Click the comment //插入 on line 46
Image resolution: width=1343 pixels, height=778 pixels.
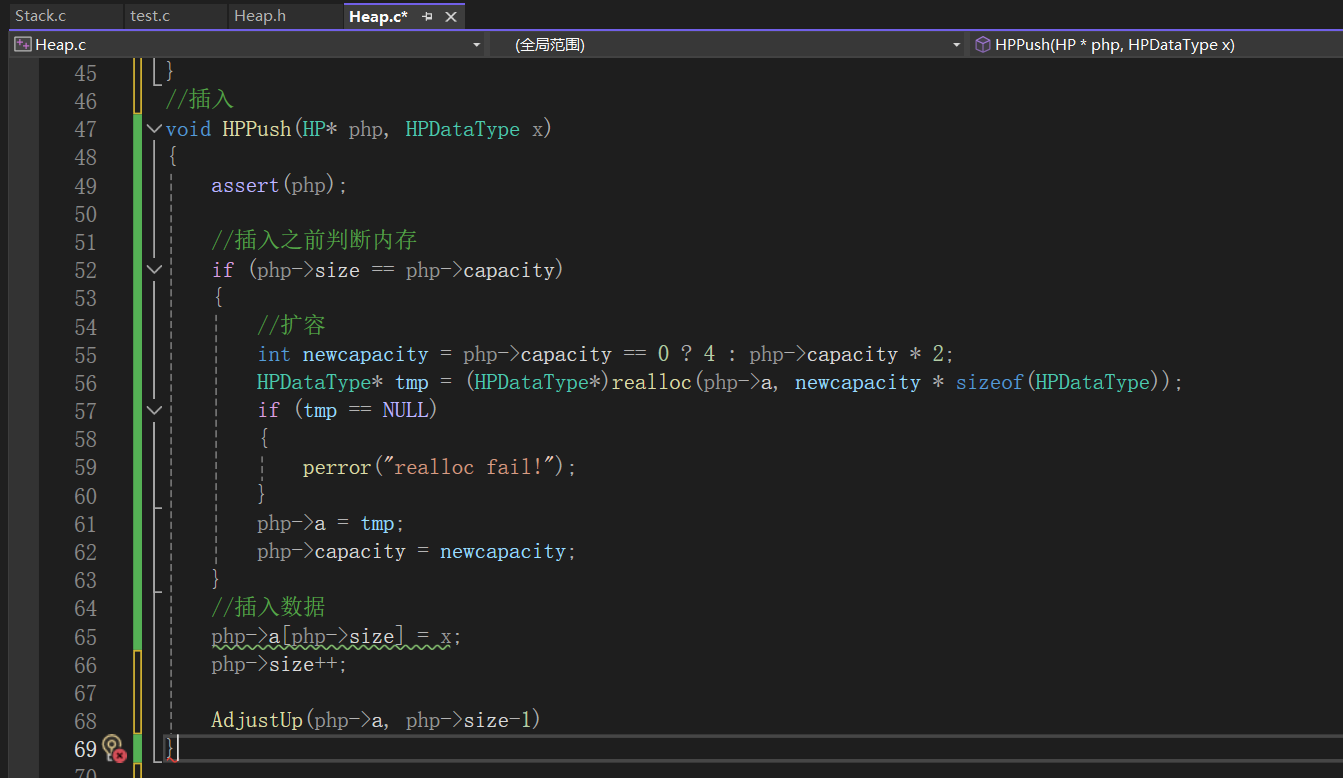199,100
